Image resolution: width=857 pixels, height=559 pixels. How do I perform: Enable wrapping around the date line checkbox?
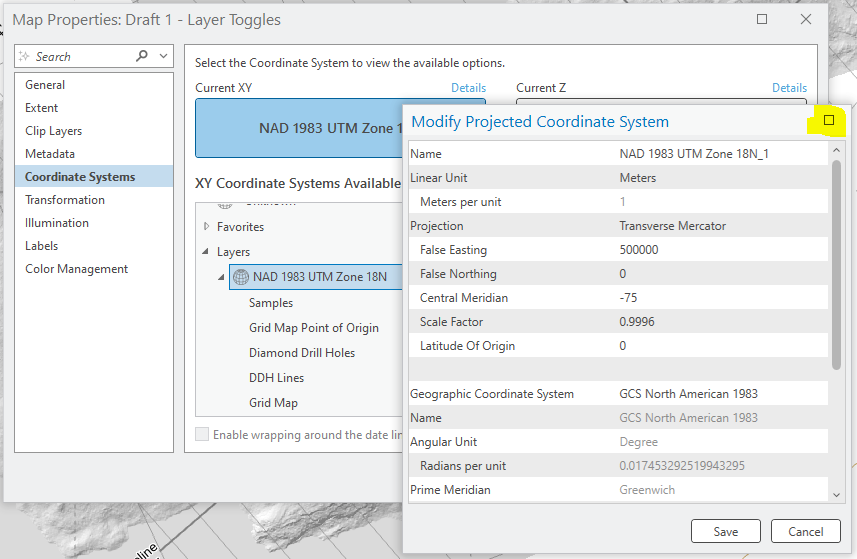pyautogui.click(x=203, y=435)
